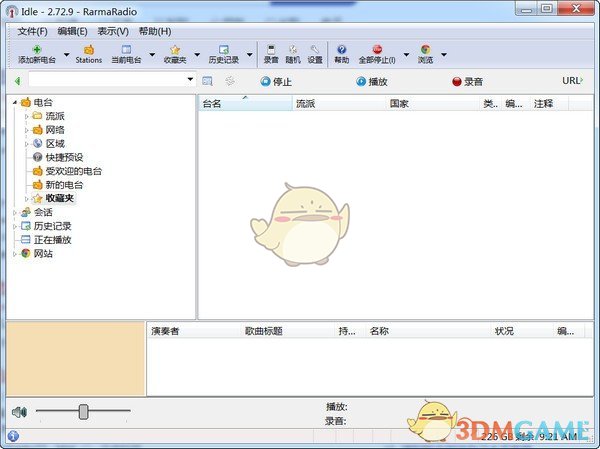600x449 pixels.
Task: Click the 随机 random station icon
Action: [293, 49]
